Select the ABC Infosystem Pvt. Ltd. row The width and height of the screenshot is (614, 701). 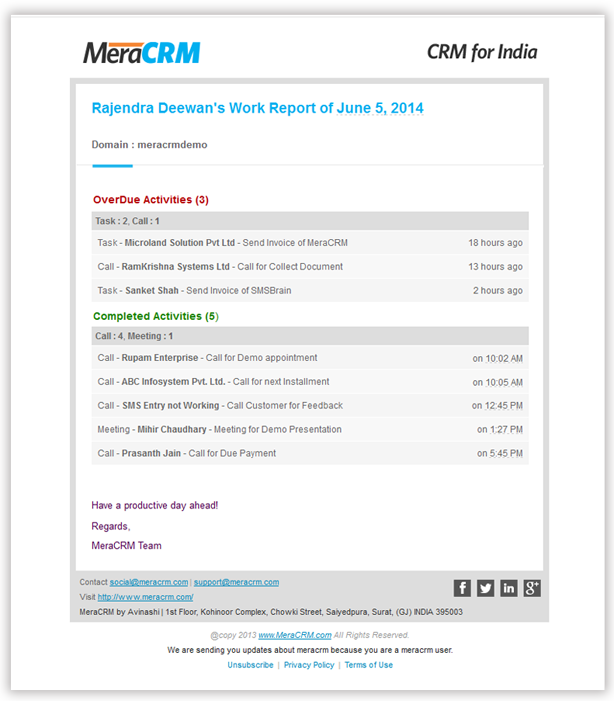[x=310, y=382]
